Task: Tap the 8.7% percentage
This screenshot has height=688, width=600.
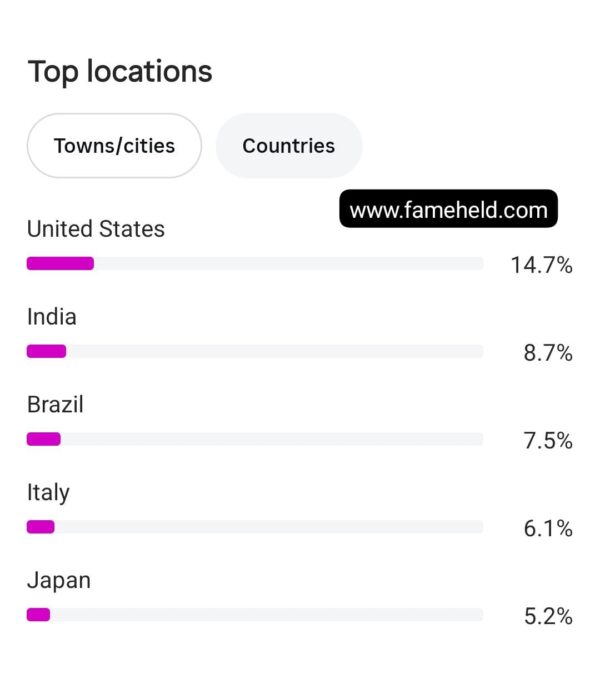Action: [548, 353]
